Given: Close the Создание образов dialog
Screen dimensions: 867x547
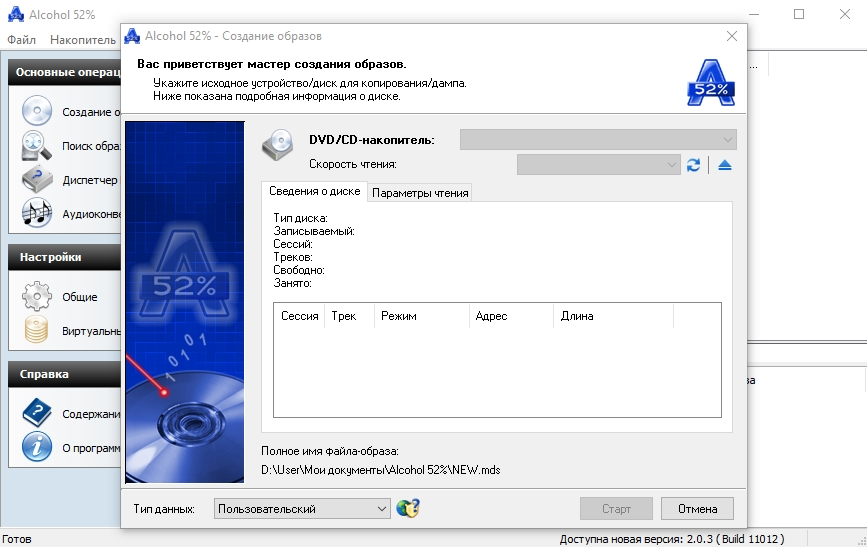Looking at the screenshot, I should (732, 36).
